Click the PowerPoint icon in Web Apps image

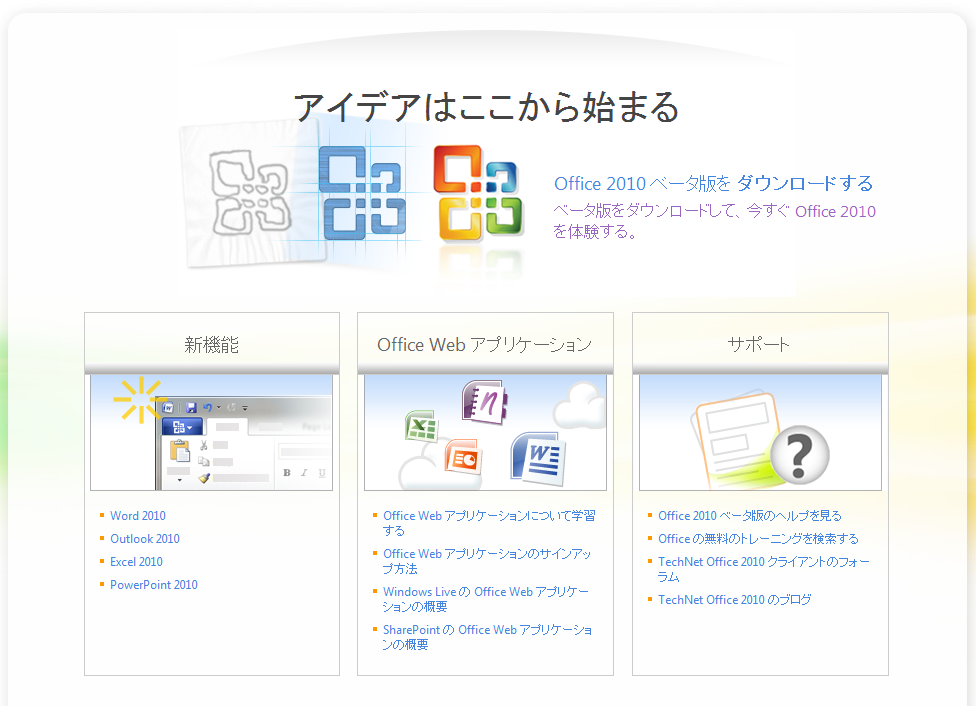tap(464, 458)
